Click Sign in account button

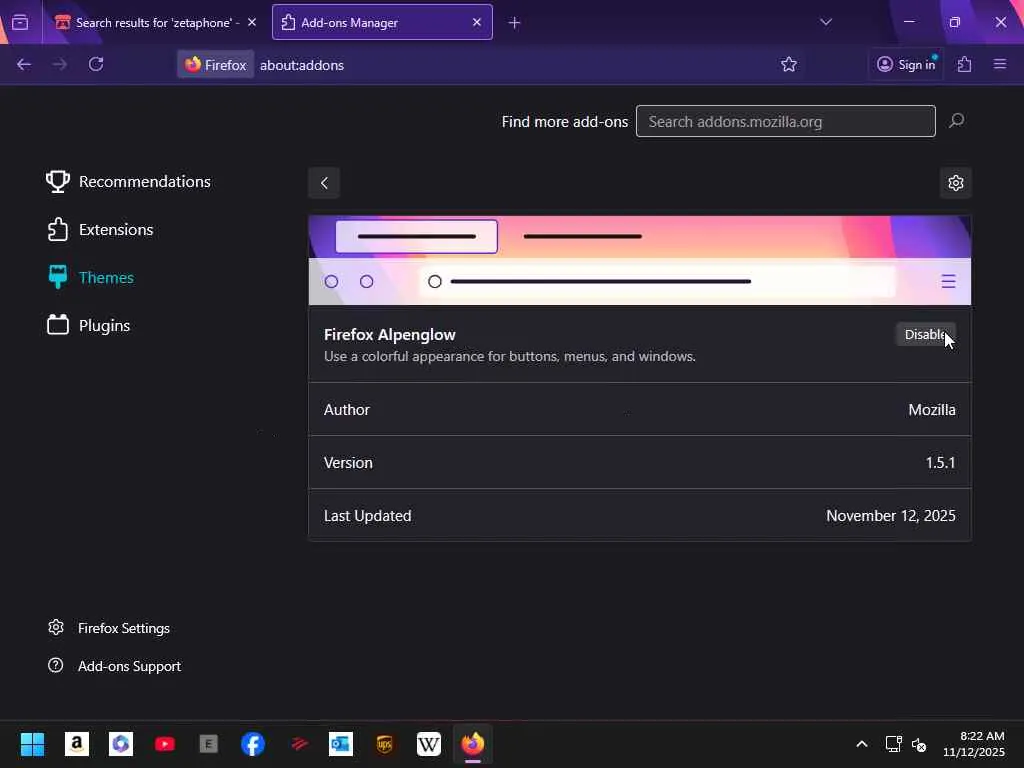(906, 65)
